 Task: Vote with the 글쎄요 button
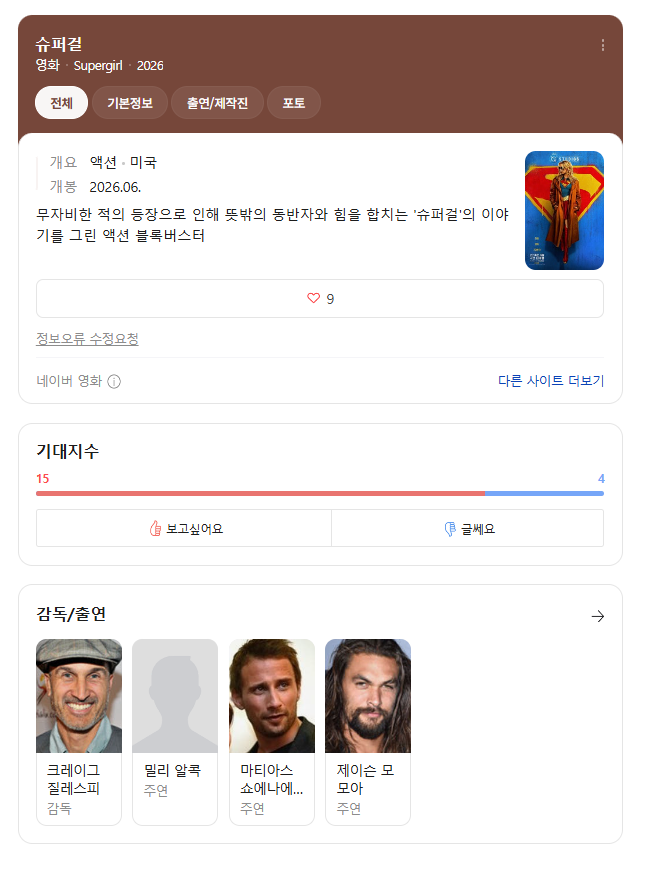click(x=467, y=528)
